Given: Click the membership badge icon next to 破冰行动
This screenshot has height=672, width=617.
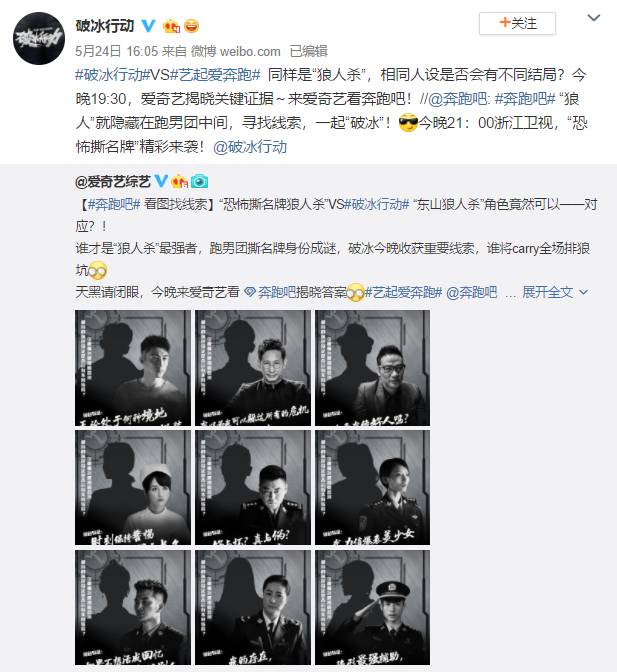Looking at the screenshot, I should click(171, 26).
